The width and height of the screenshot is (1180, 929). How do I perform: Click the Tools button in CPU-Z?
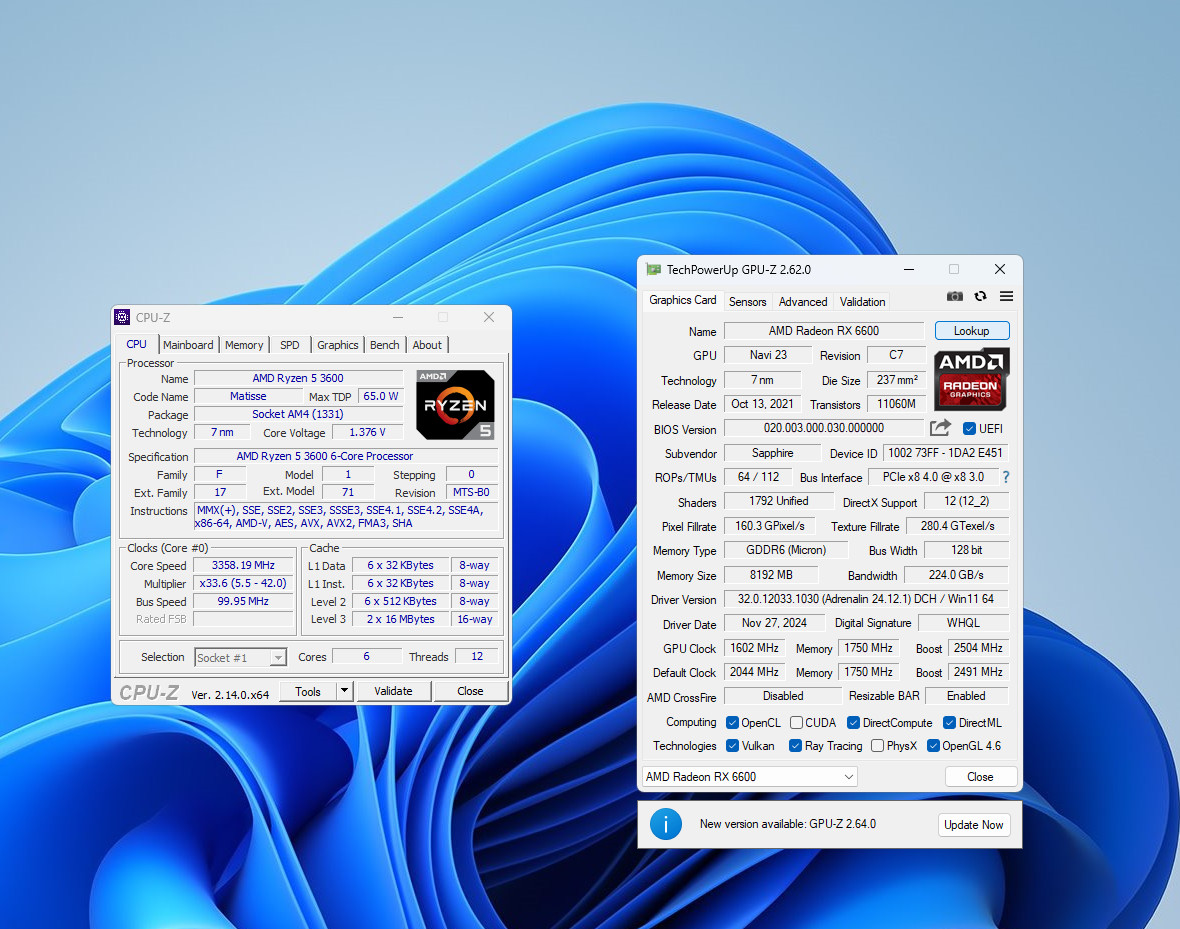pos(308,691)
